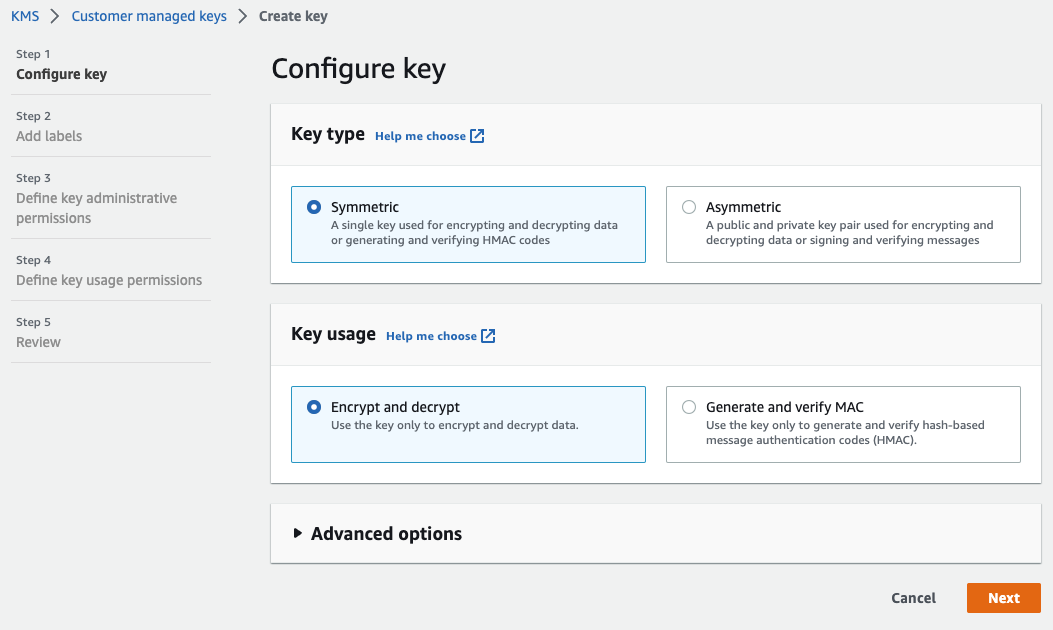Select Step 1 Configure key in sidebar

pyautogui.click(x=61, y=74)
